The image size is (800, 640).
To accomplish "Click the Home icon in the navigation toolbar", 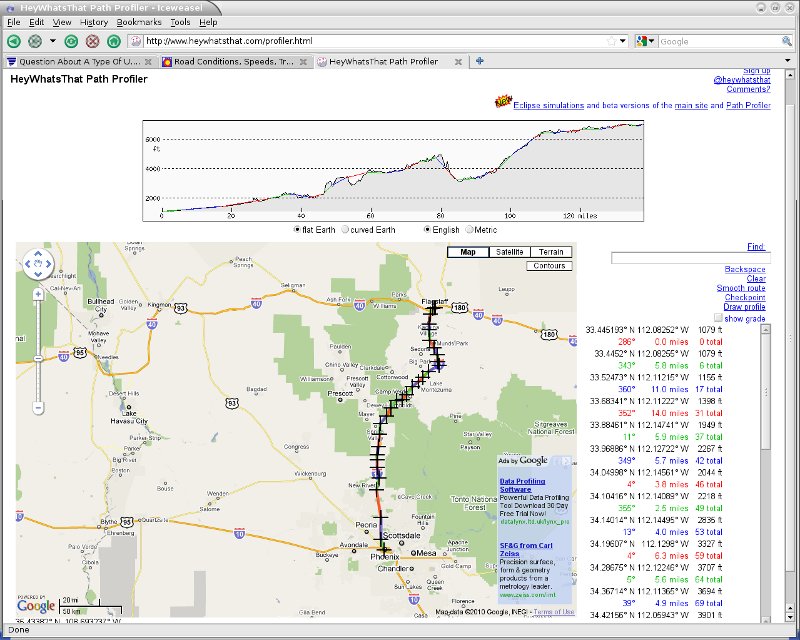I will (113, 41).
